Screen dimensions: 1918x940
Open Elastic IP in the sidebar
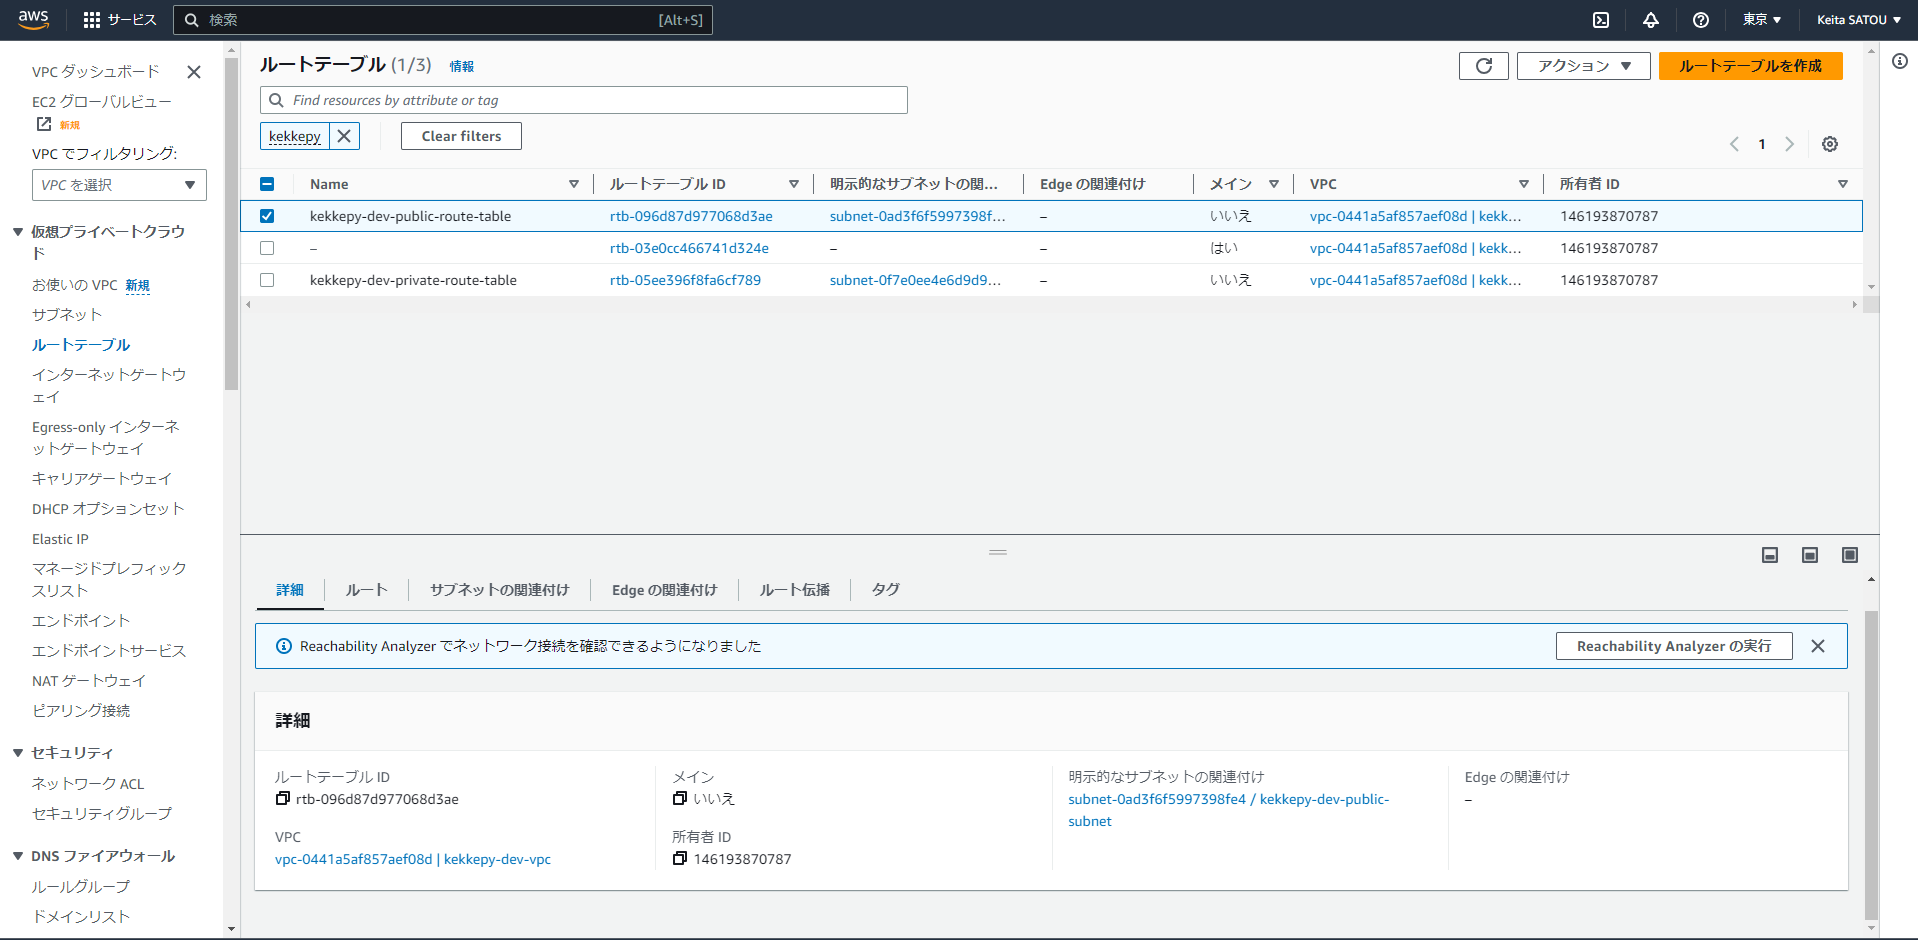coord(60,539)
